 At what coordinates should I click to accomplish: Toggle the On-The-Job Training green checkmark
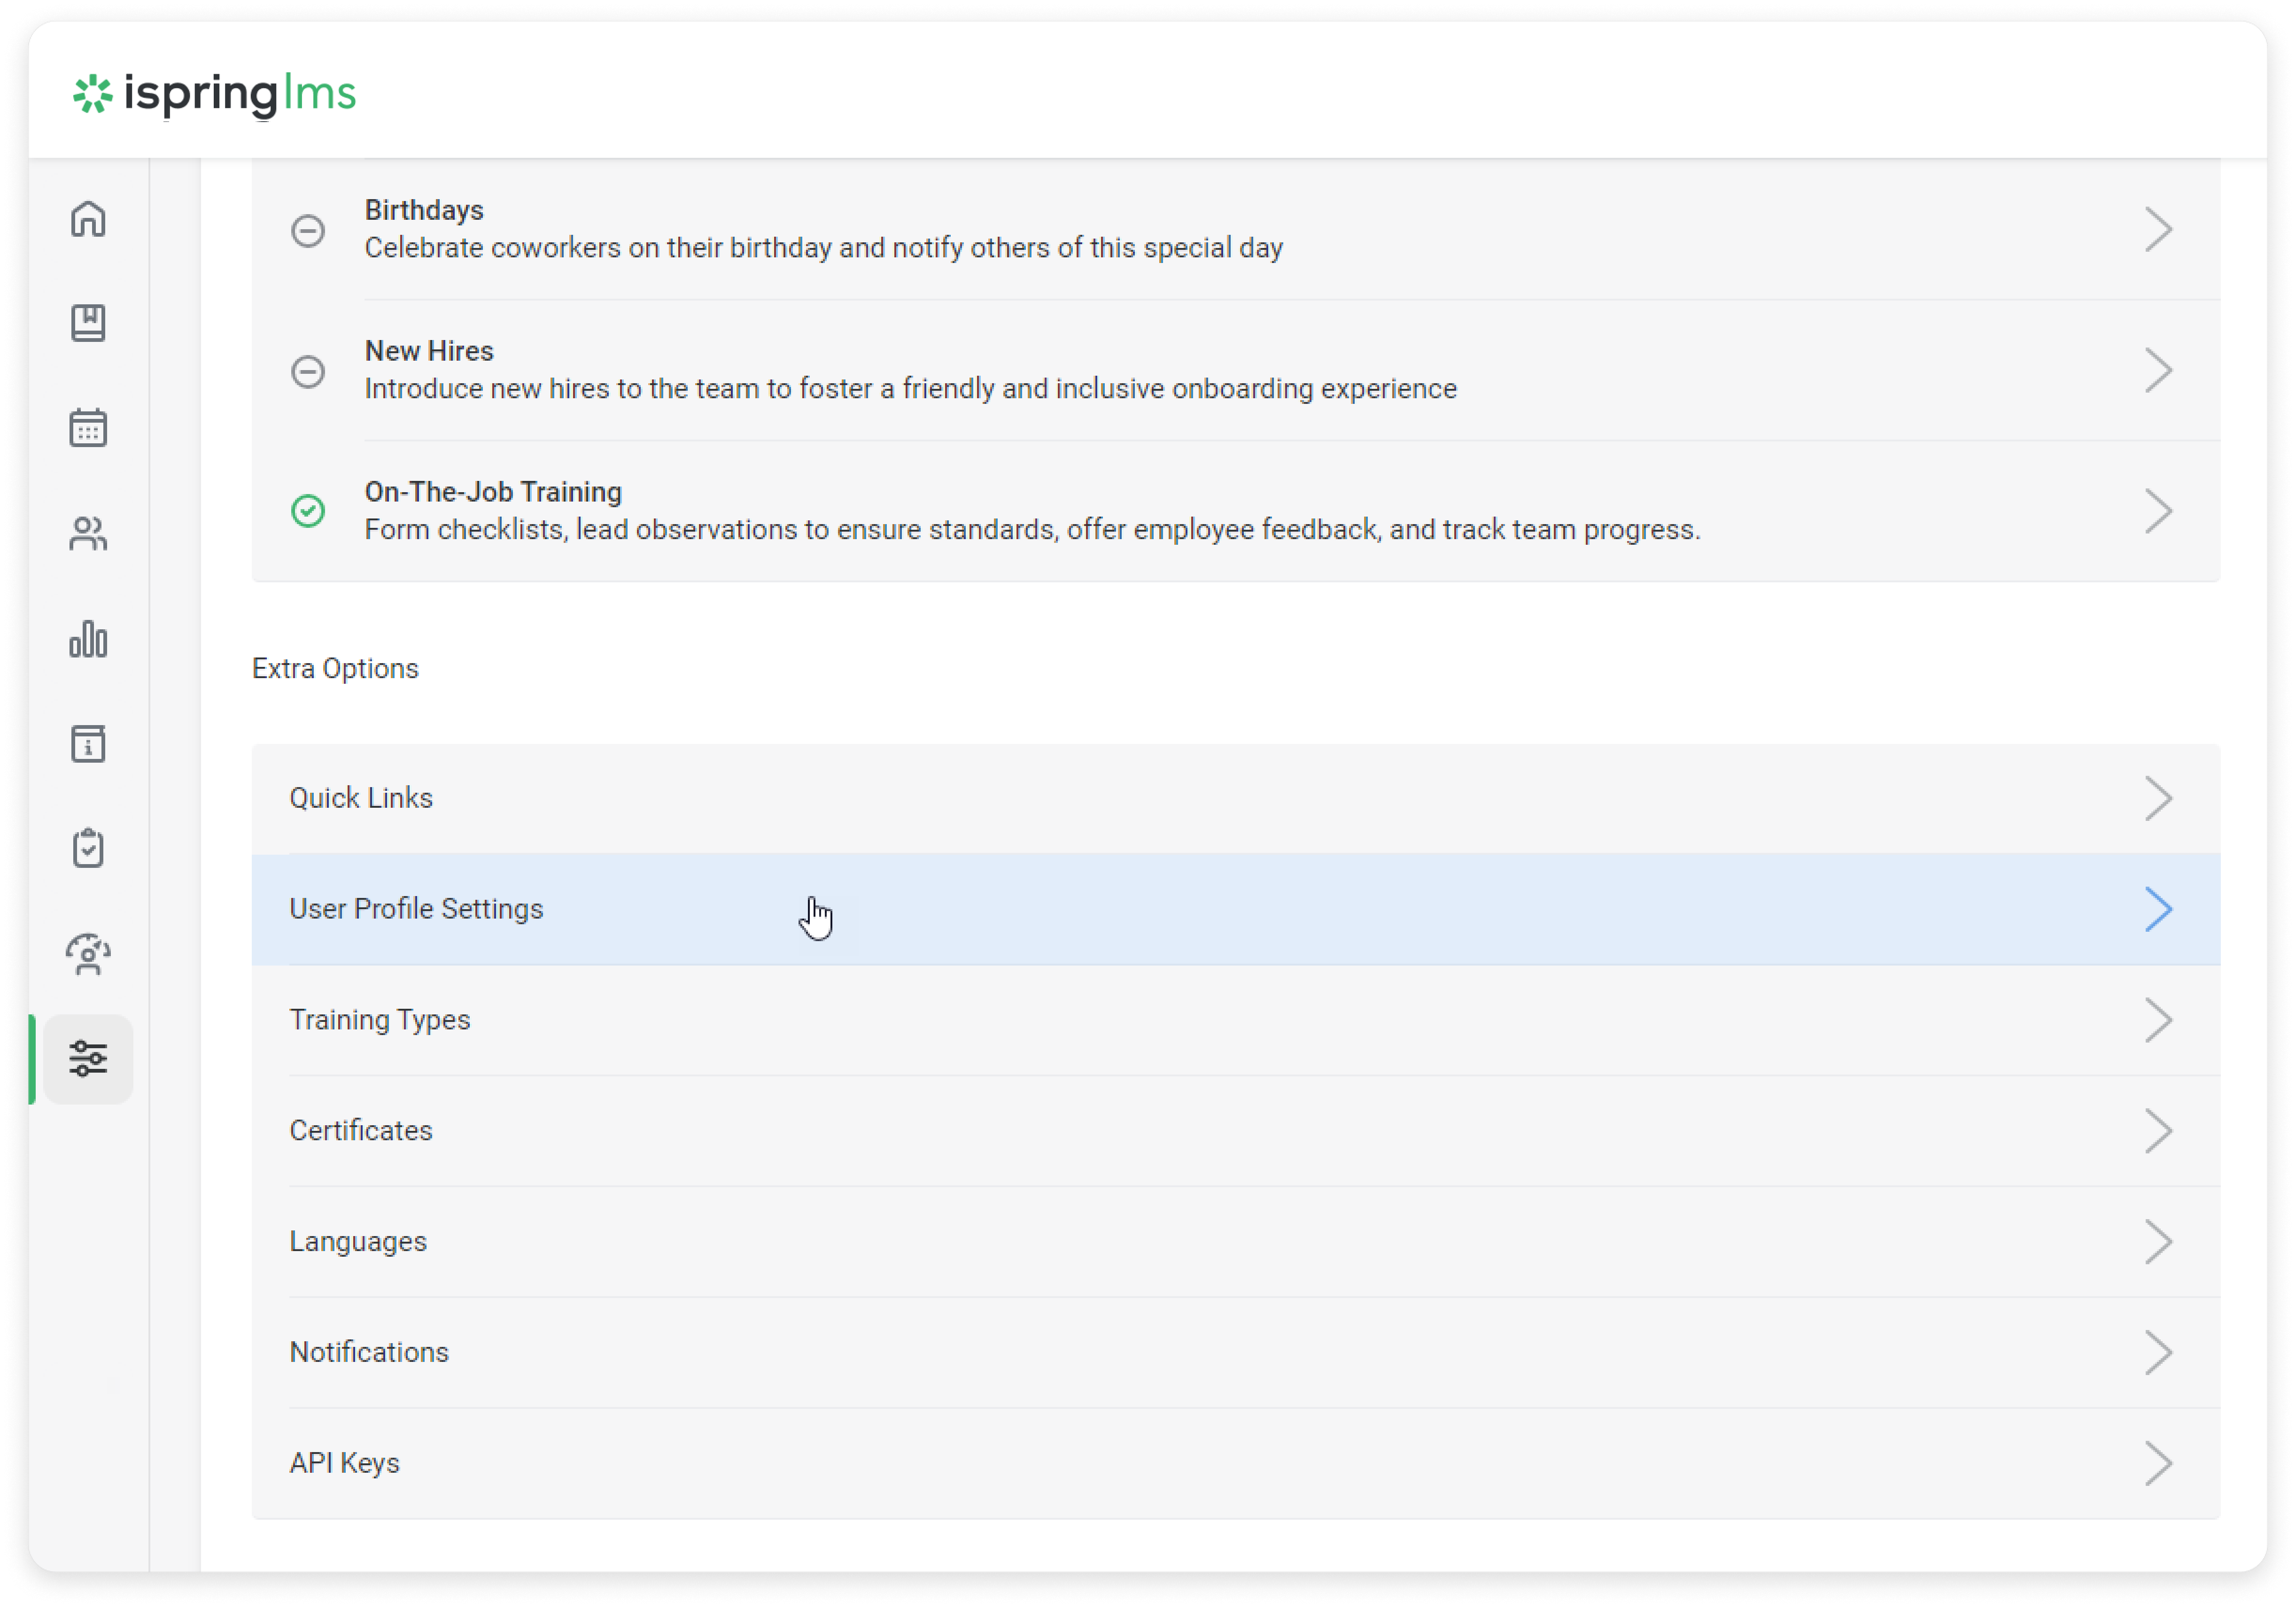[x=308, y=511]
